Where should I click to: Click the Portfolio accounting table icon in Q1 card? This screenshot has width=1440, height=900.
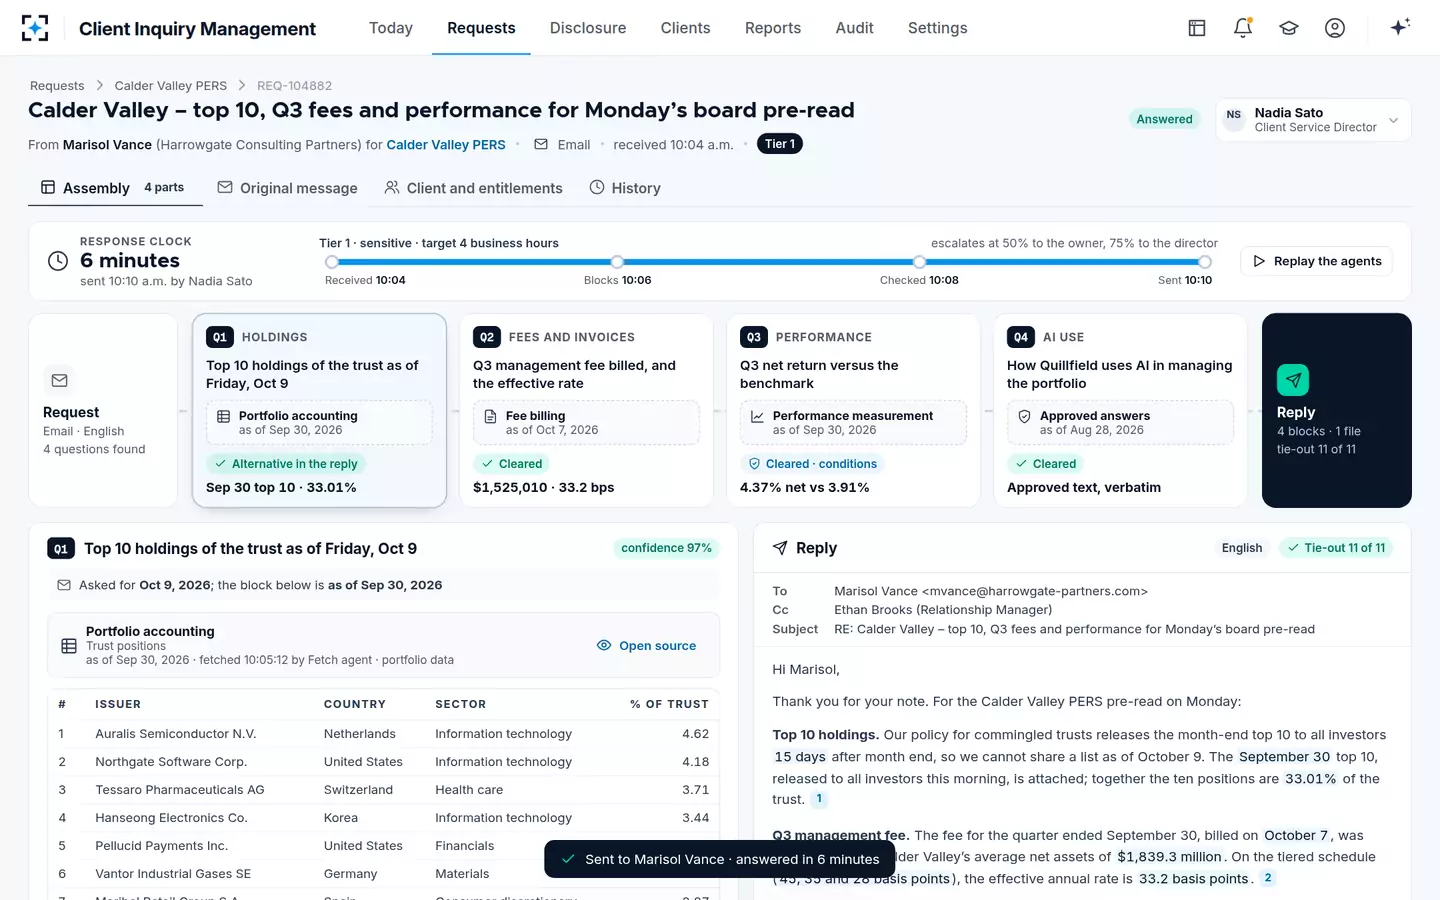click(223, 417)
